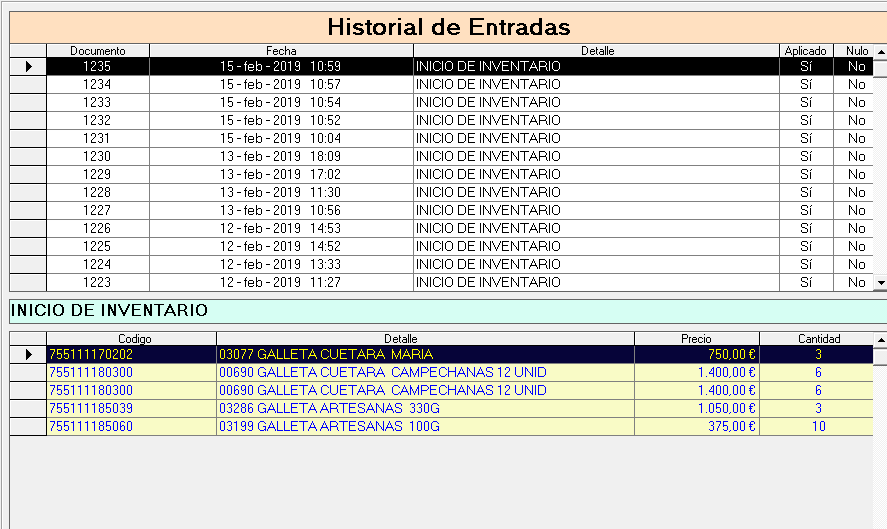Screen dimensions: 887x529
Task: Select document 1234 row
Action: coord(97,84)
